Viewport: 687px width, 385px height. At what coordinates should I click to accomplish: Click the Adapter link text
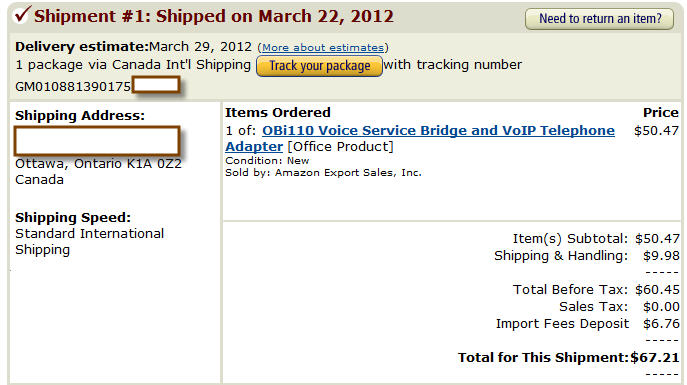pos(254,146)
